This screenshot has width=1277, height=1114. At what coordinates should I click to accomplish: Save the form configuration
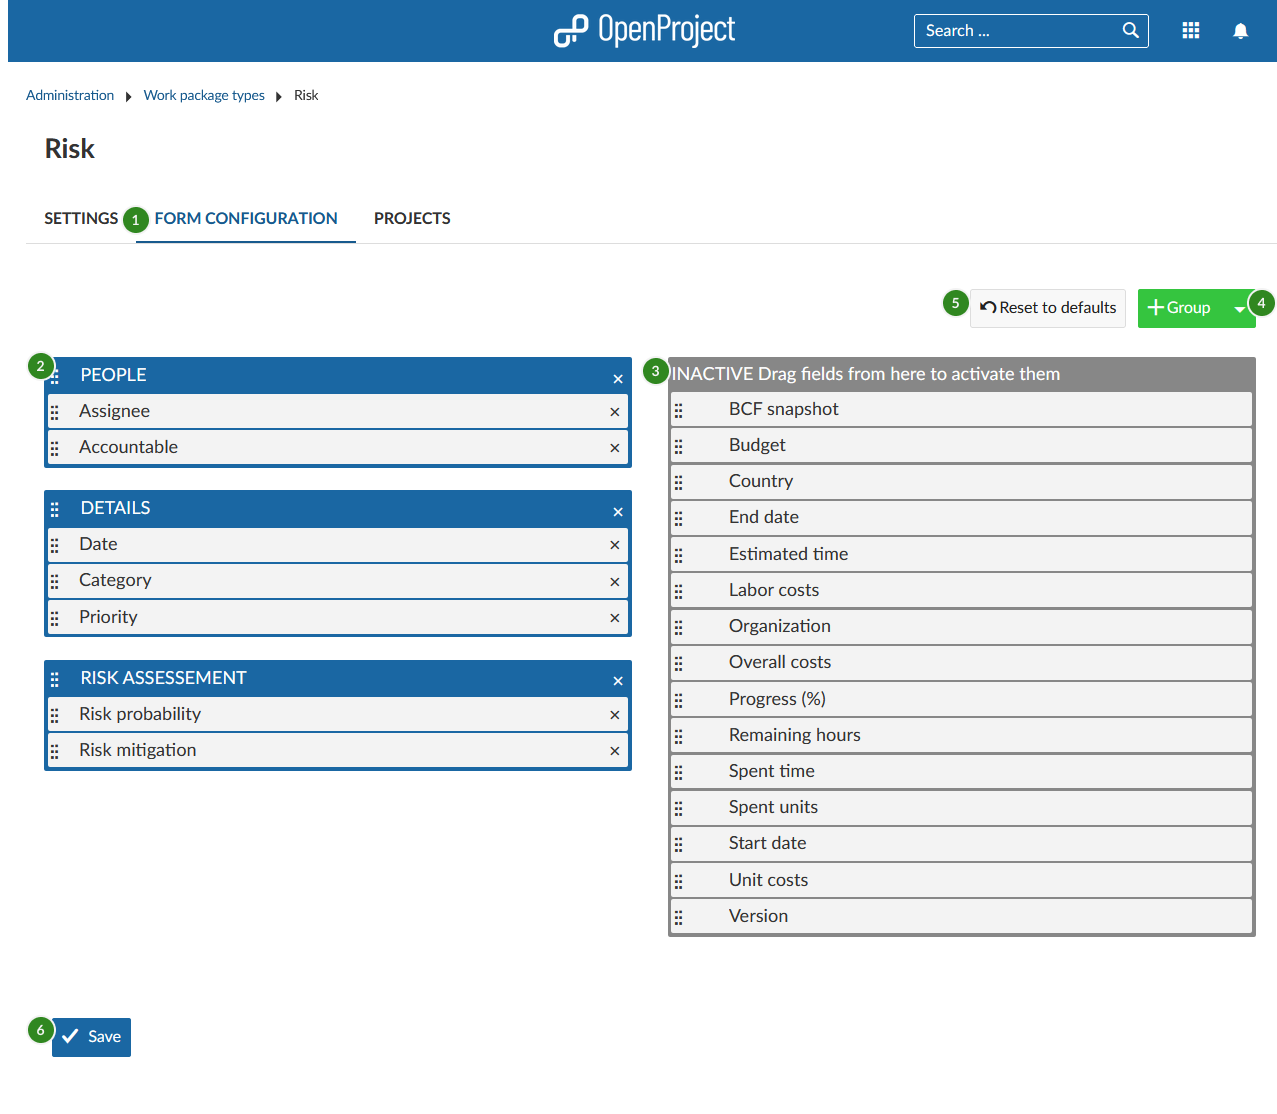(x=92, y=1037)
